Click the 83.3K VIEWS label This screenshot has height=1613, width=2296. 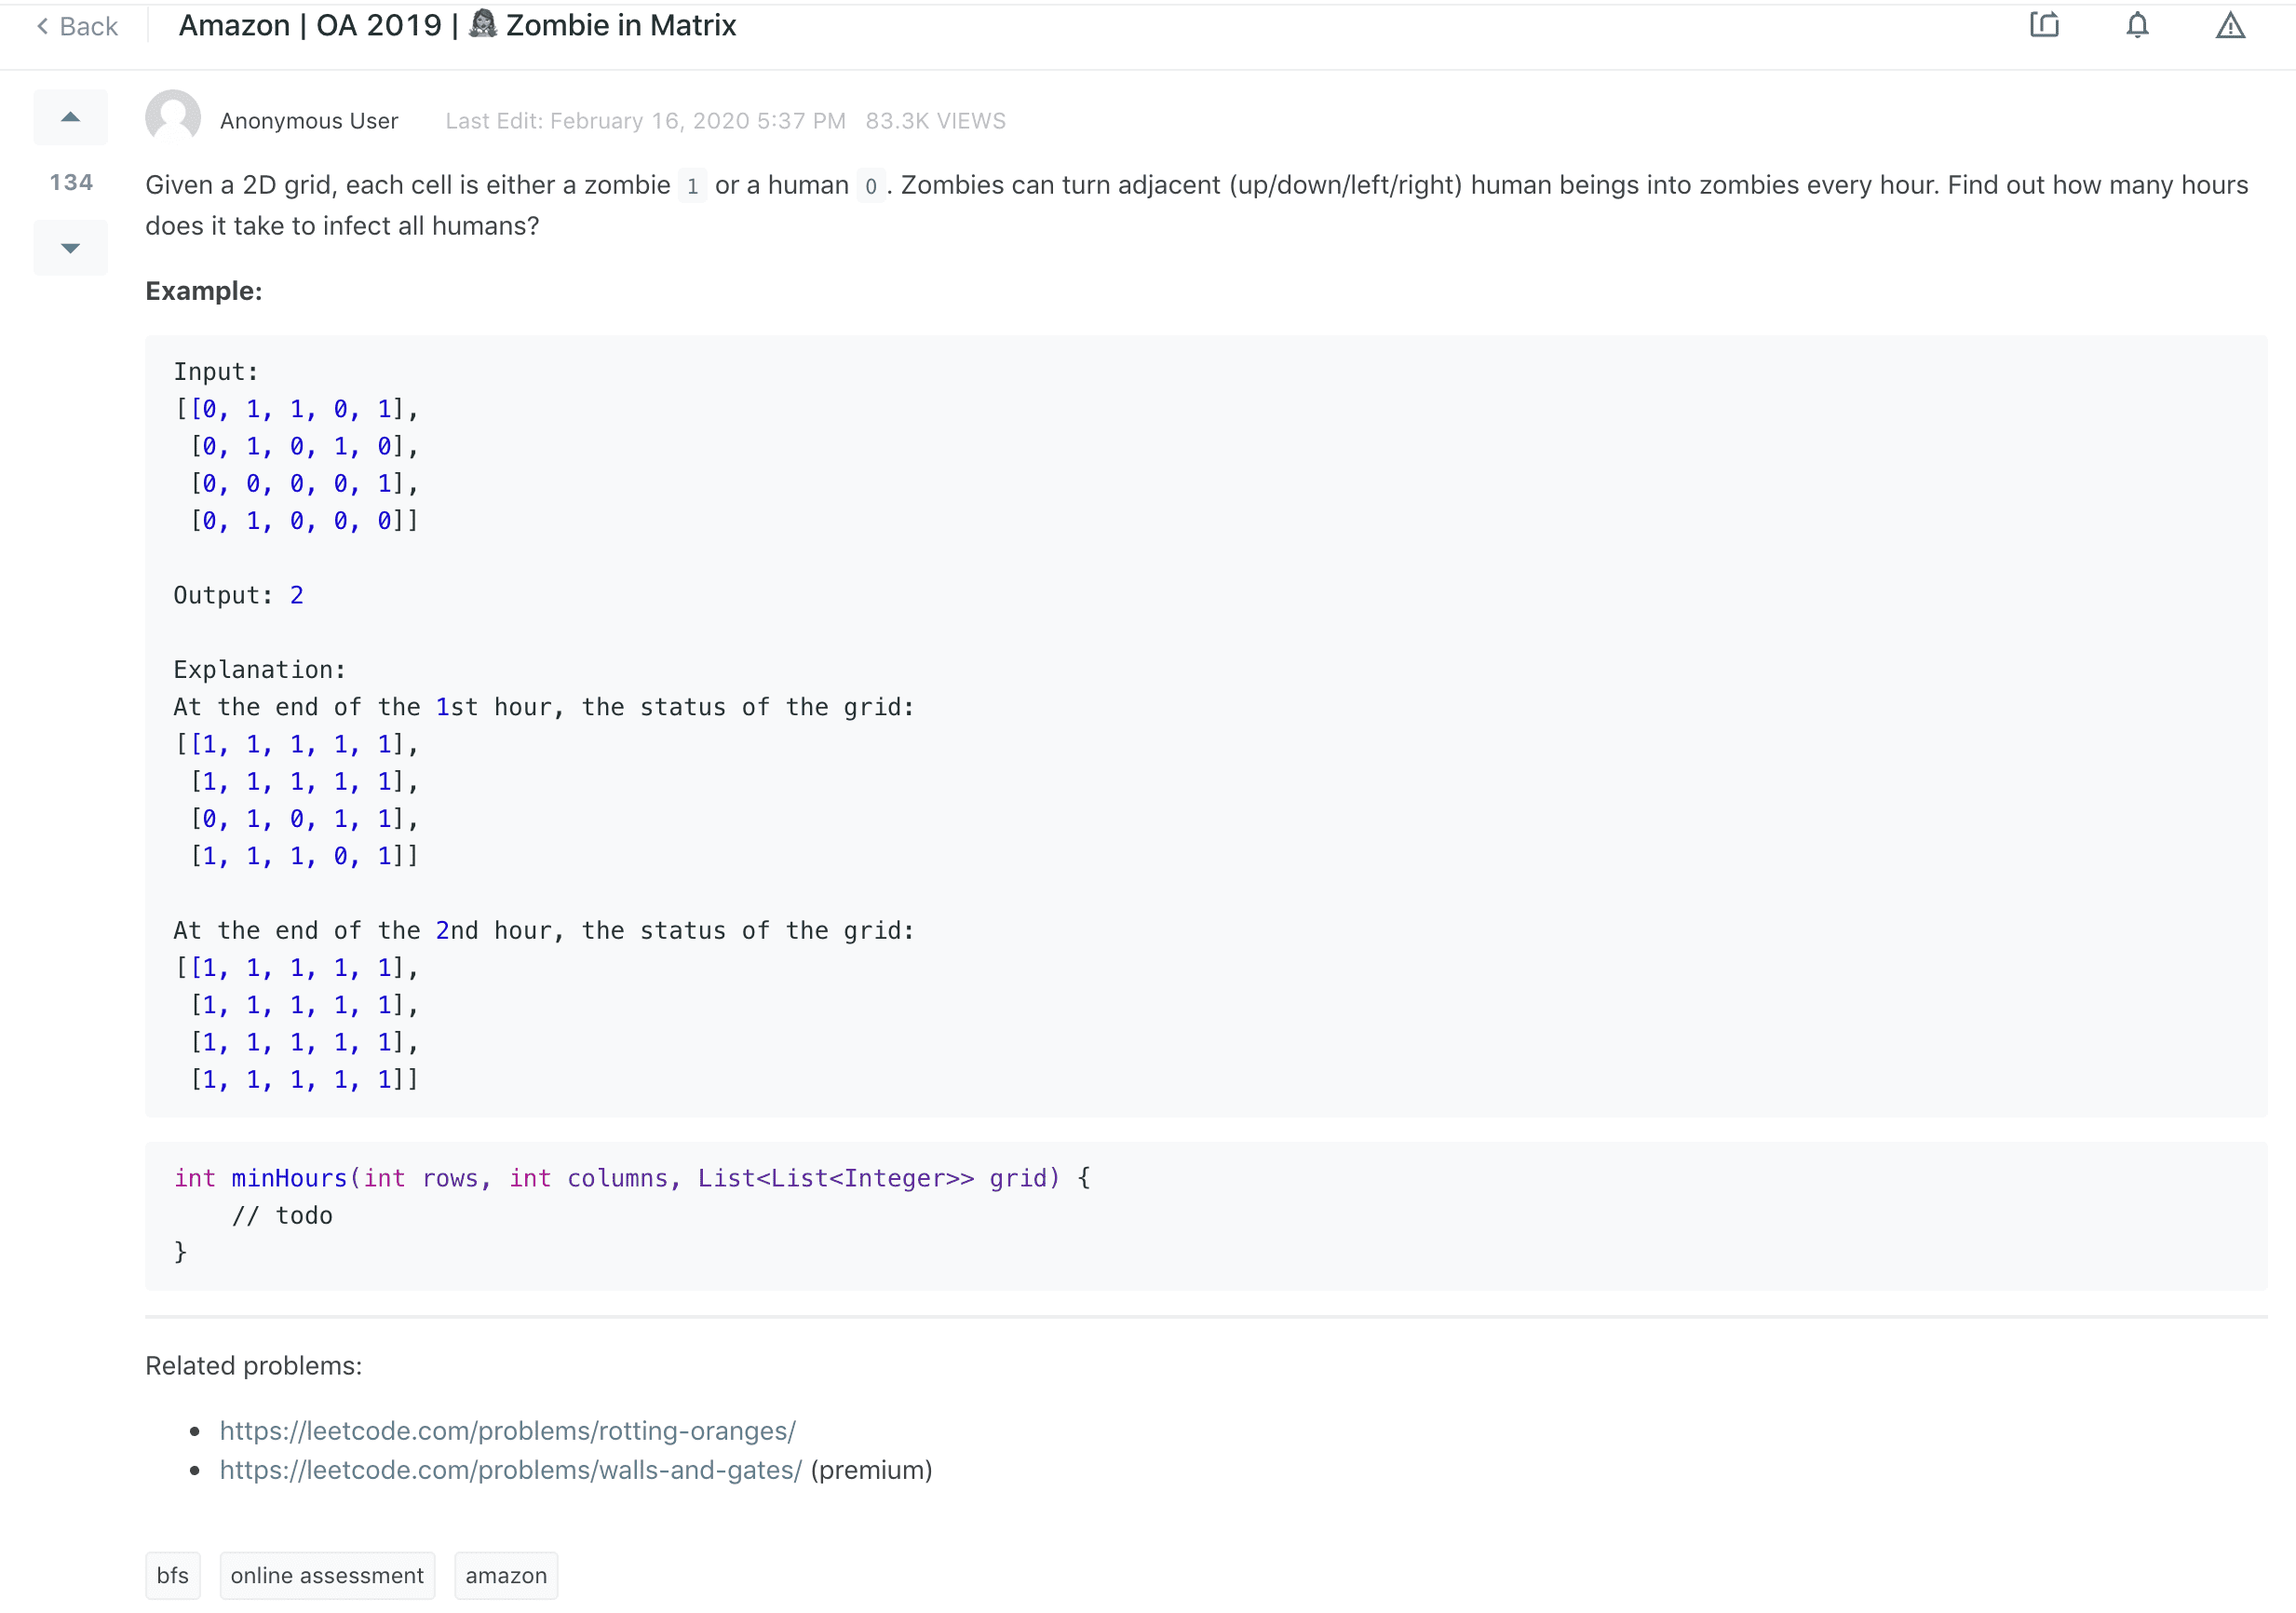click(935, 121)
